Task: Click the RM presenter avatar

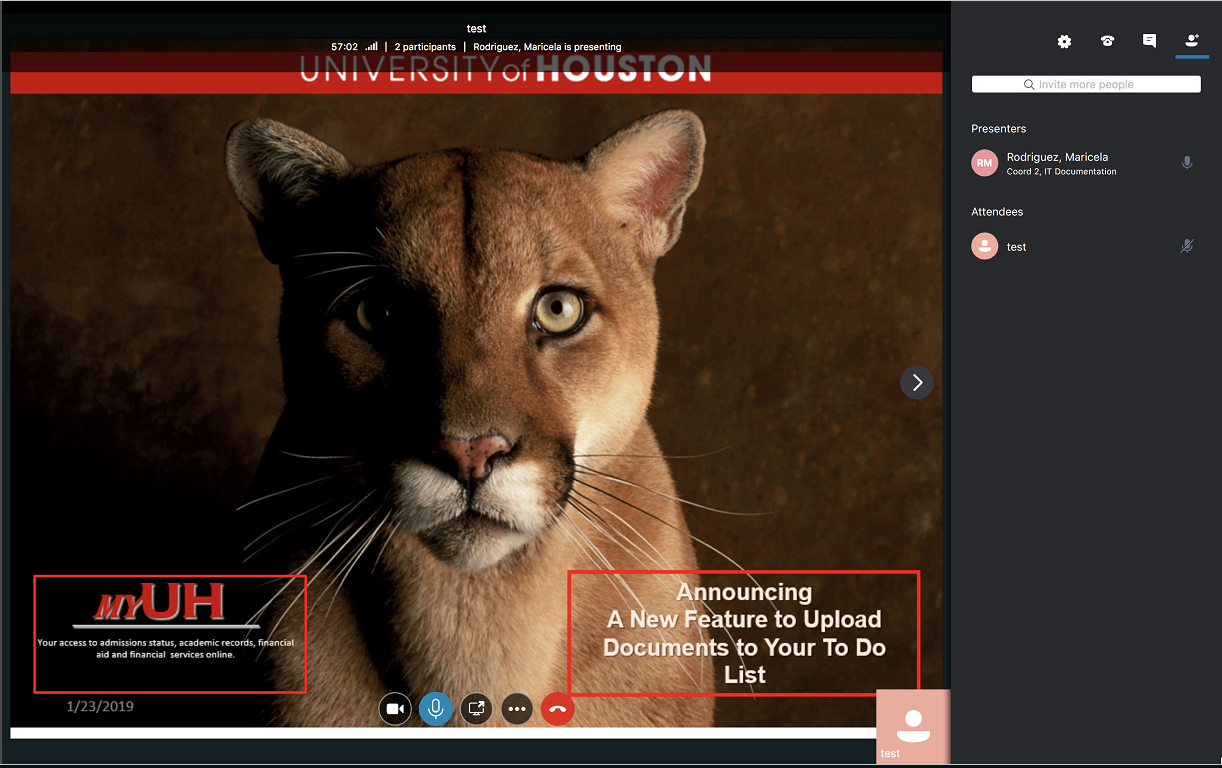Action: [985, 163]
